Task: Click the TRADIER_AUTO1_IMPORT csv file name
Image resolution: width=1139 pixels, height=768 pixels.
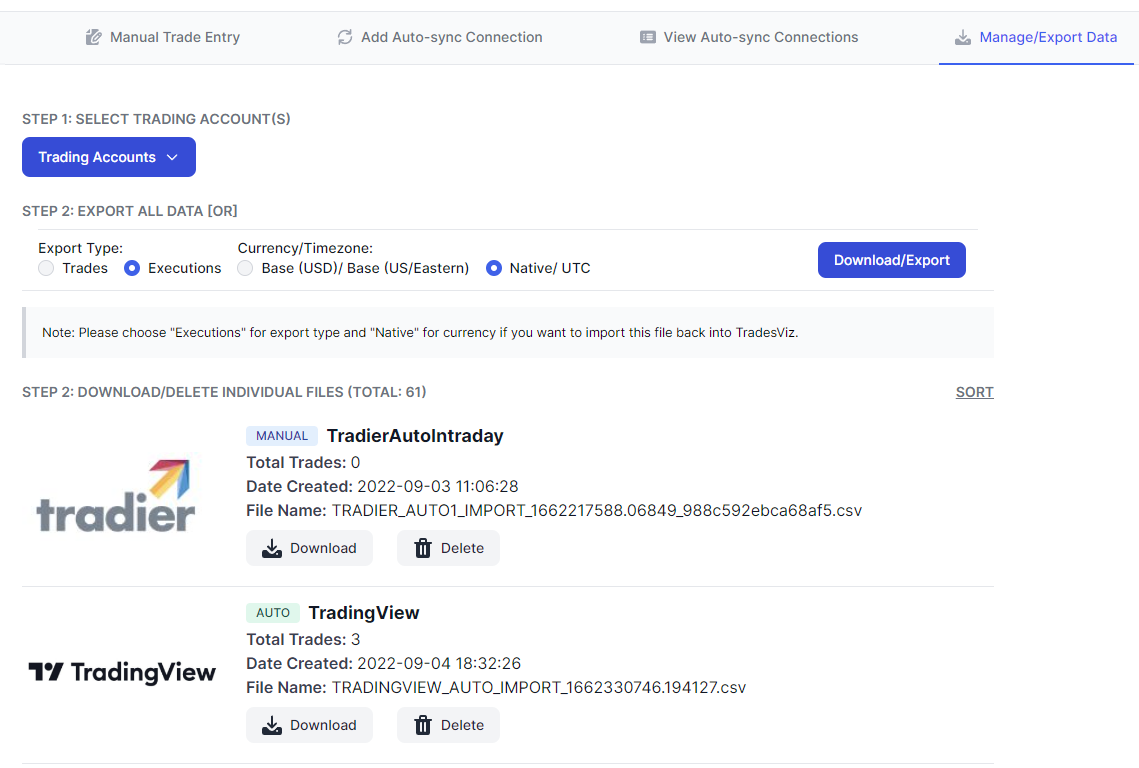Action: [x=597, y=511]
